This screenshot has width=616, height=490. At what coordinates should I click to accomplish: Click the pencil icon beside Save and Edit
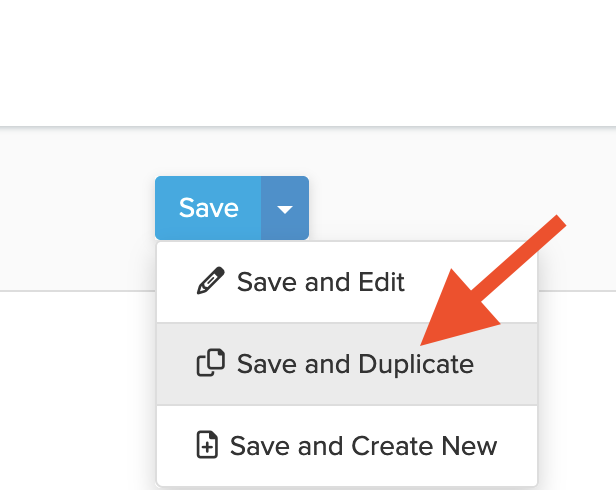pyautogui.click(x=211, y=282)
